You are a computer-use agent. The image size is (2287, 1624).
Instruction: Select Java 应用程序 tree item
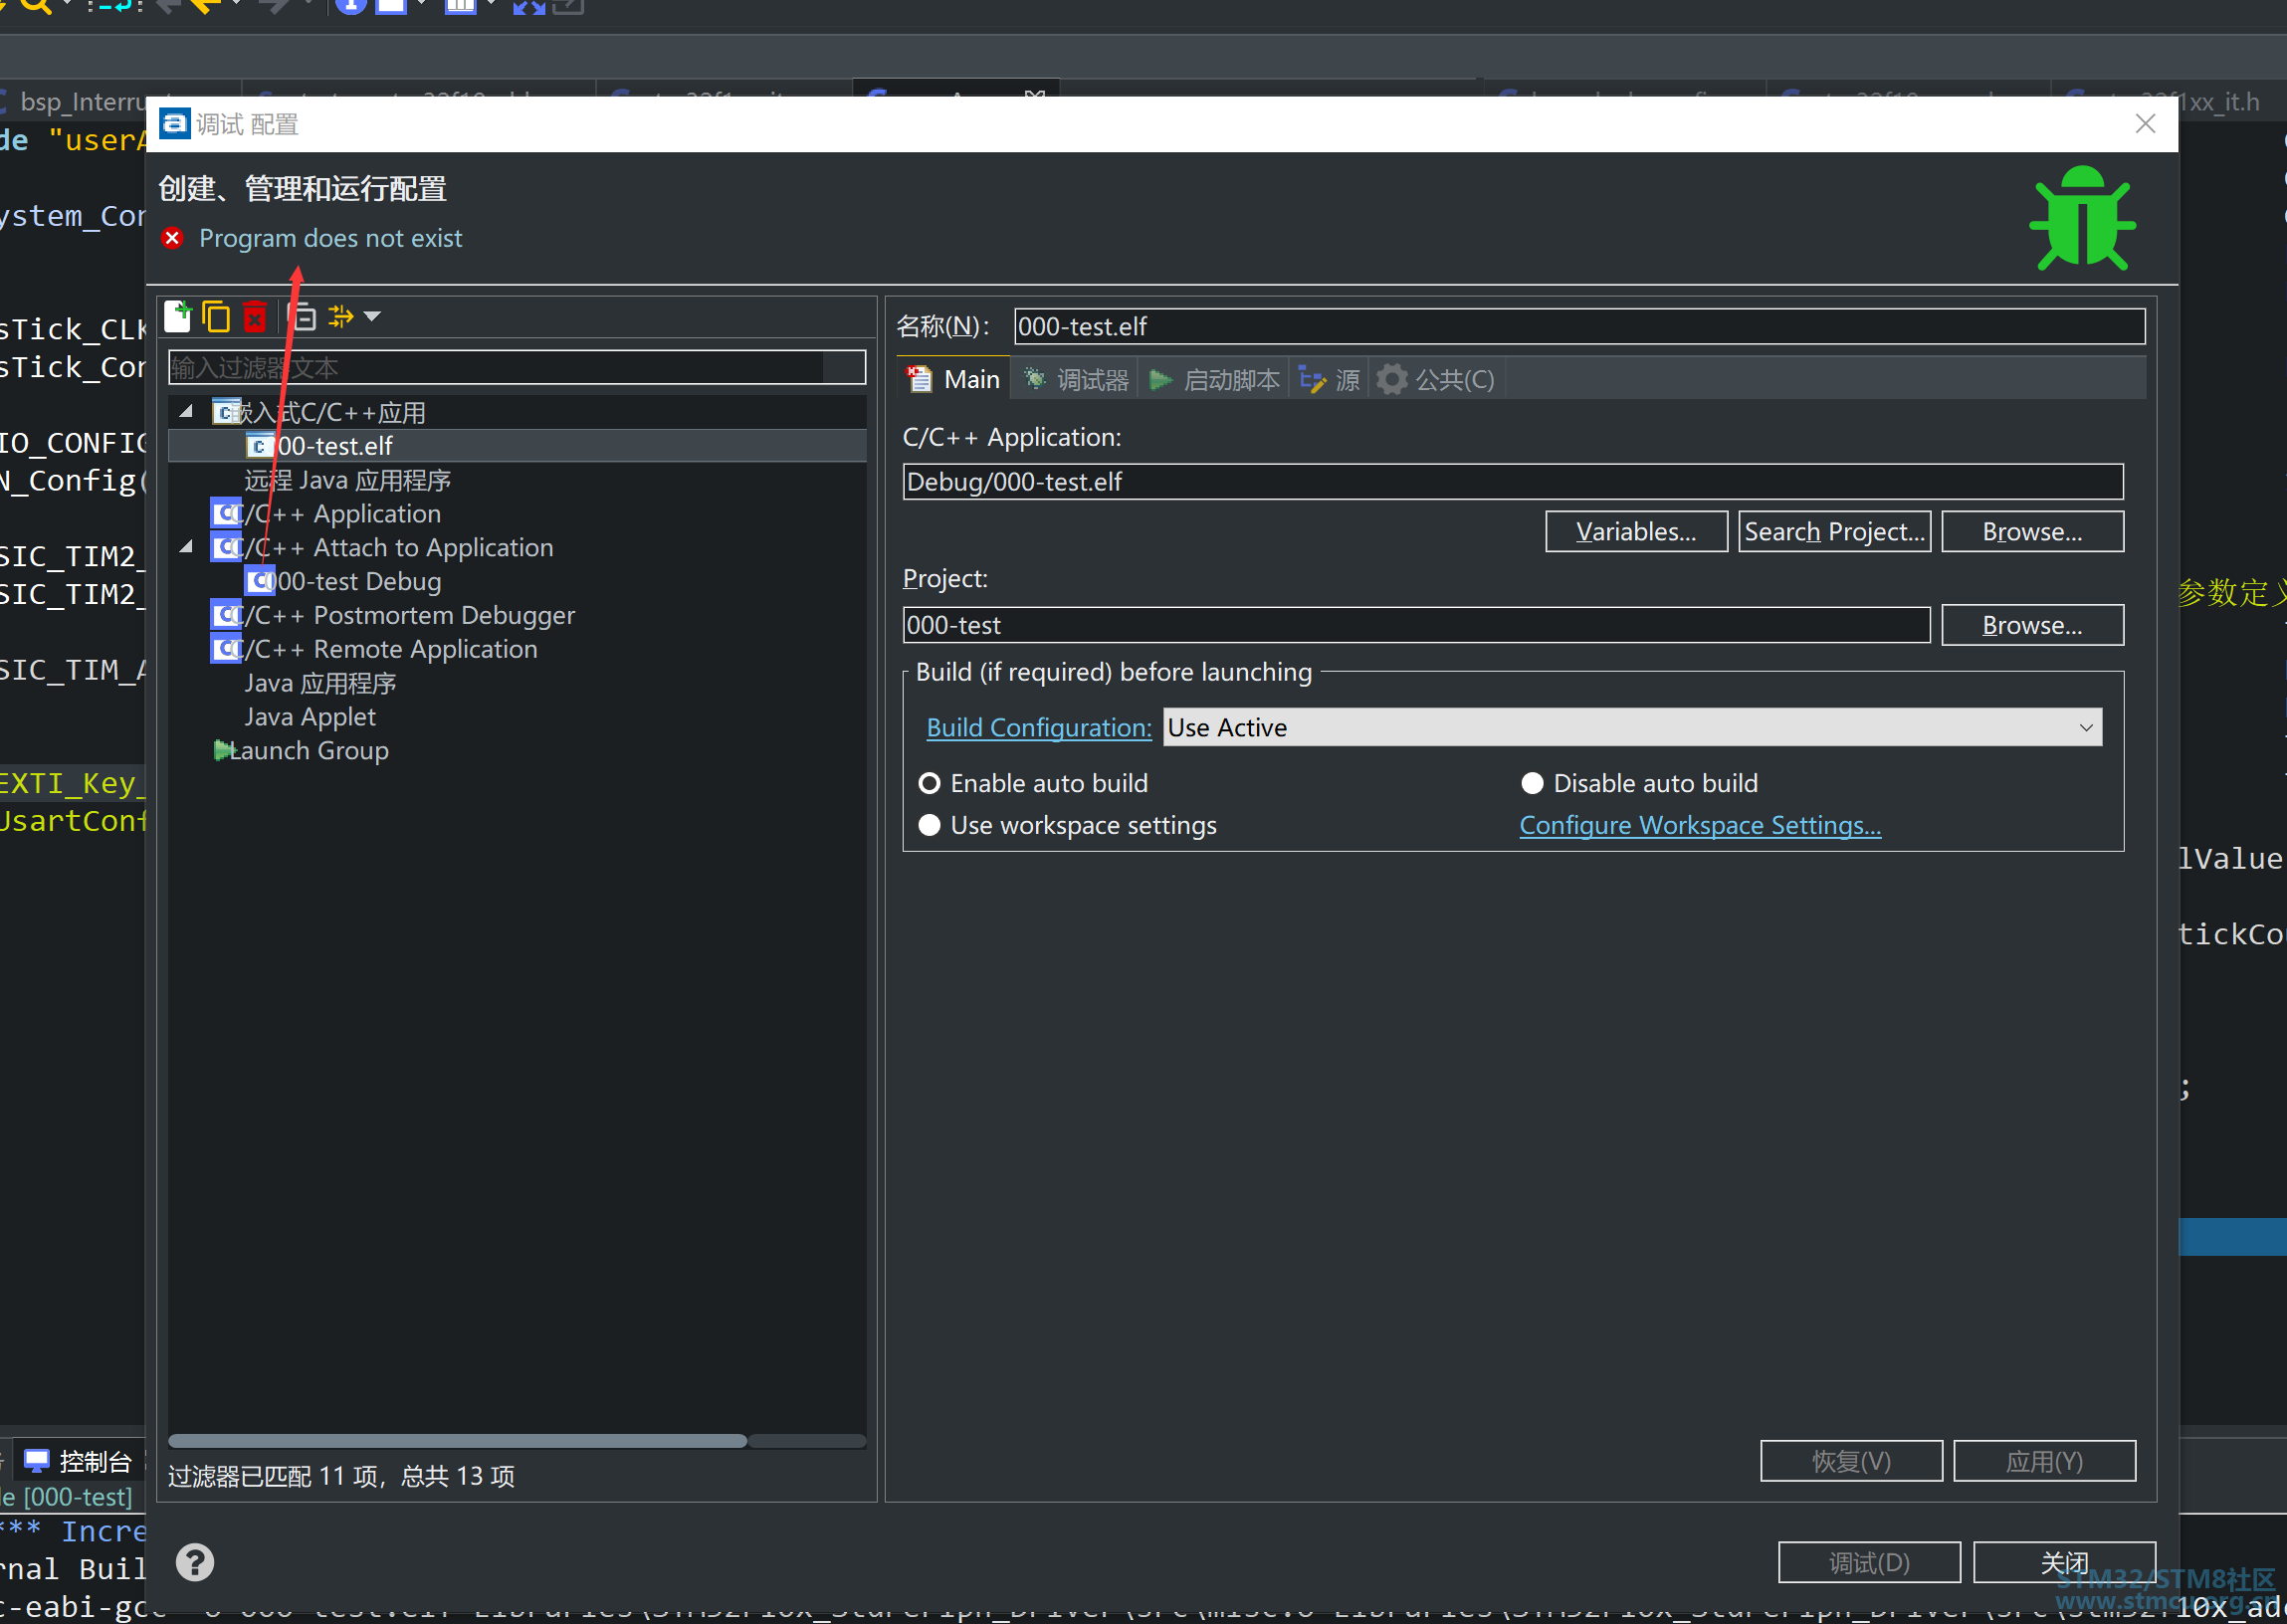pyautogui.click(x=320, y=683)
